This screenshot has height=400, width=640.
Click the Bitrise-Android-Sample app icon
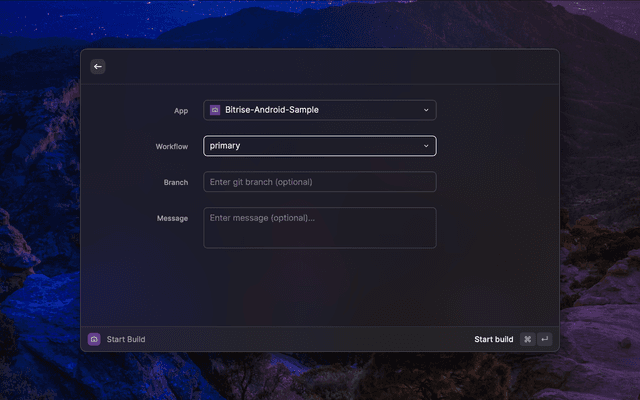click(x=215, y=110)
